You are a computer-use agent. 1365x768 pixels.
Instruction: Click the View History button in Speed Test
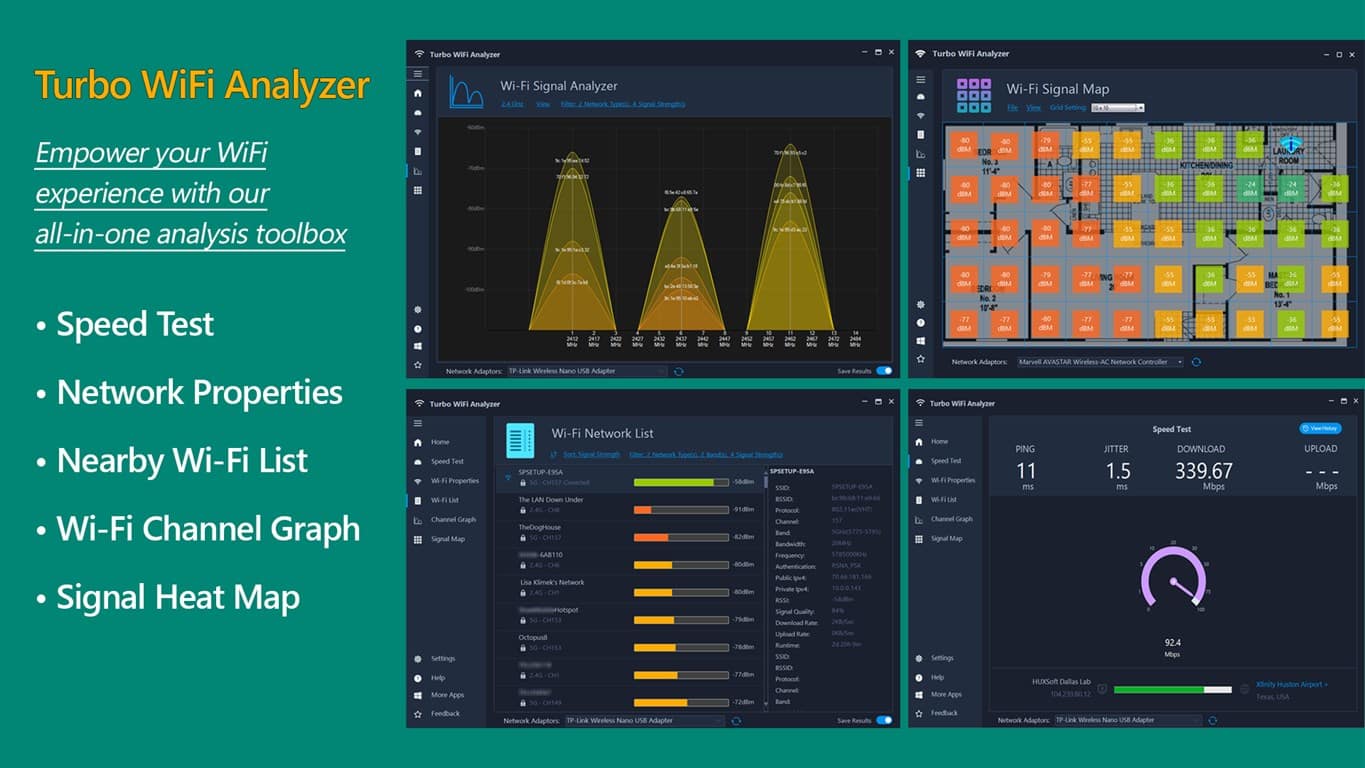(1320, 428)
